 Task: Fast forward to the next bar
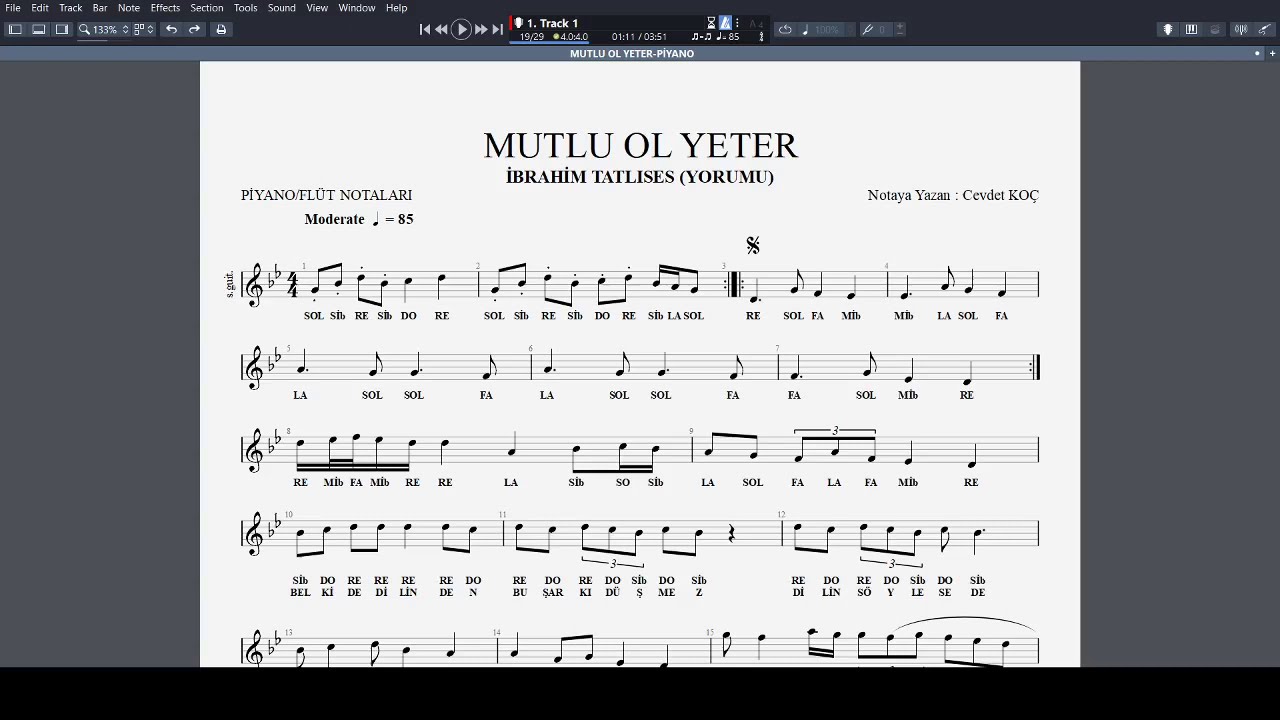click(481, 30)
